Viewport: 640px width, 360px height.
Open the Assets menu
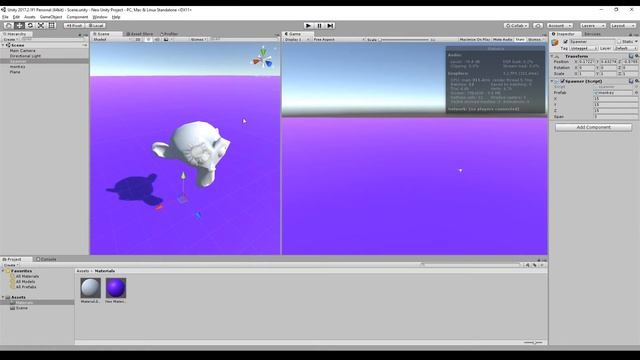29,17
